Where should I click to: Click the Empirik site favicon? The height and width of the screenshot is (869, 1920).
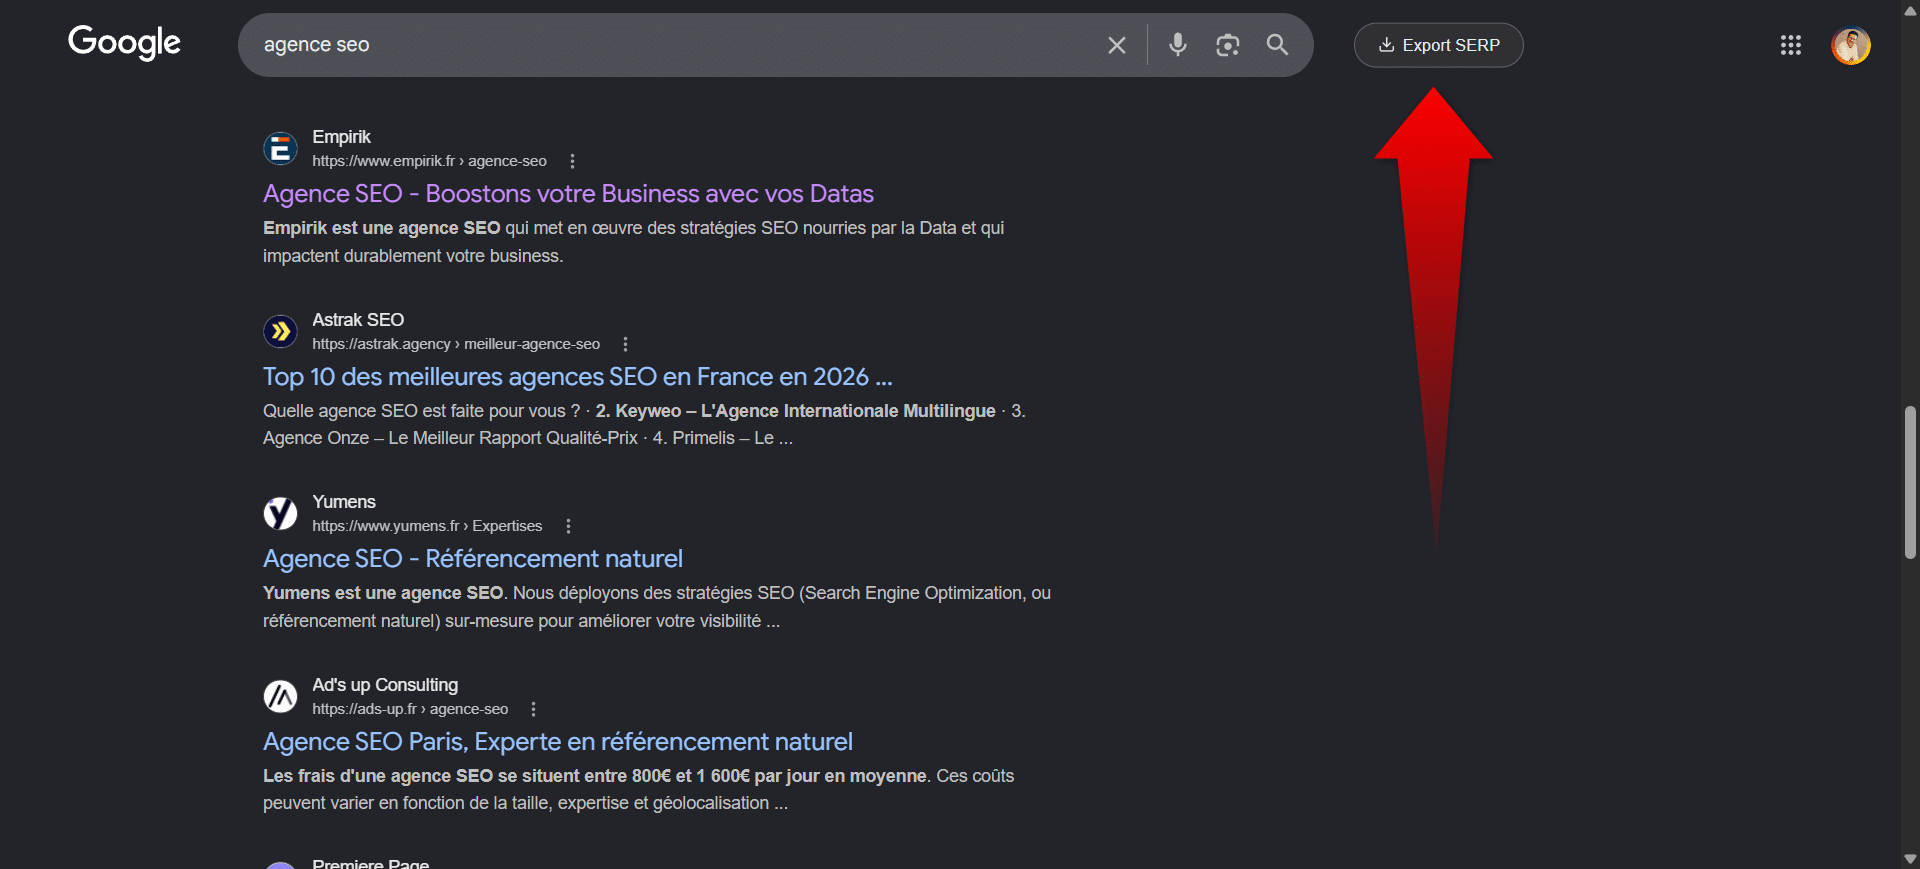280,149
